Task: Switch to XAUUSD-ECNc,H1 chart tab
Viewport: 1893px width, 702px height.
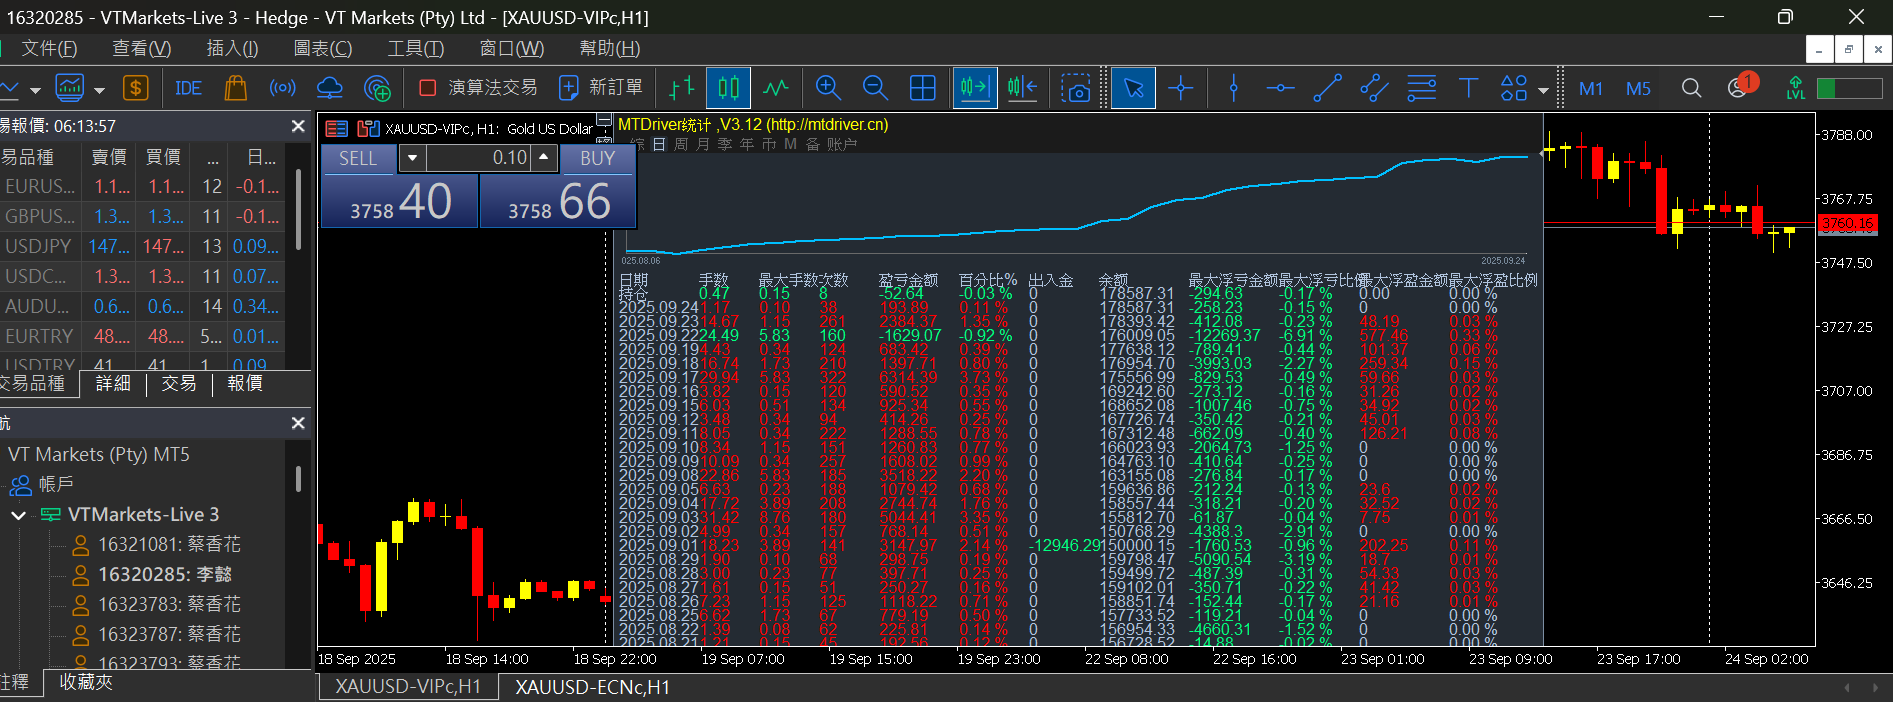Action: point(592,687)
